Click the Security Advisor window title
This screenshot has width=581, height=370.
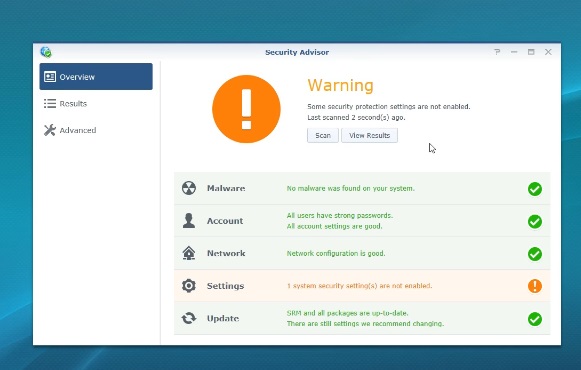pos(297,52)
